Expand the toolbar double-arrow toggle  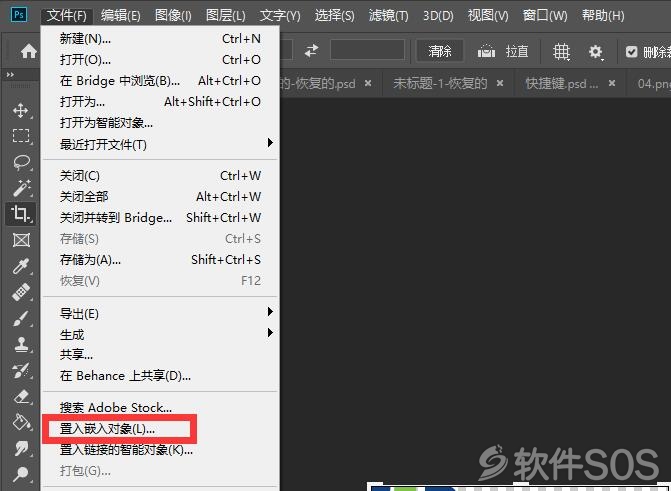pos(10,75)
